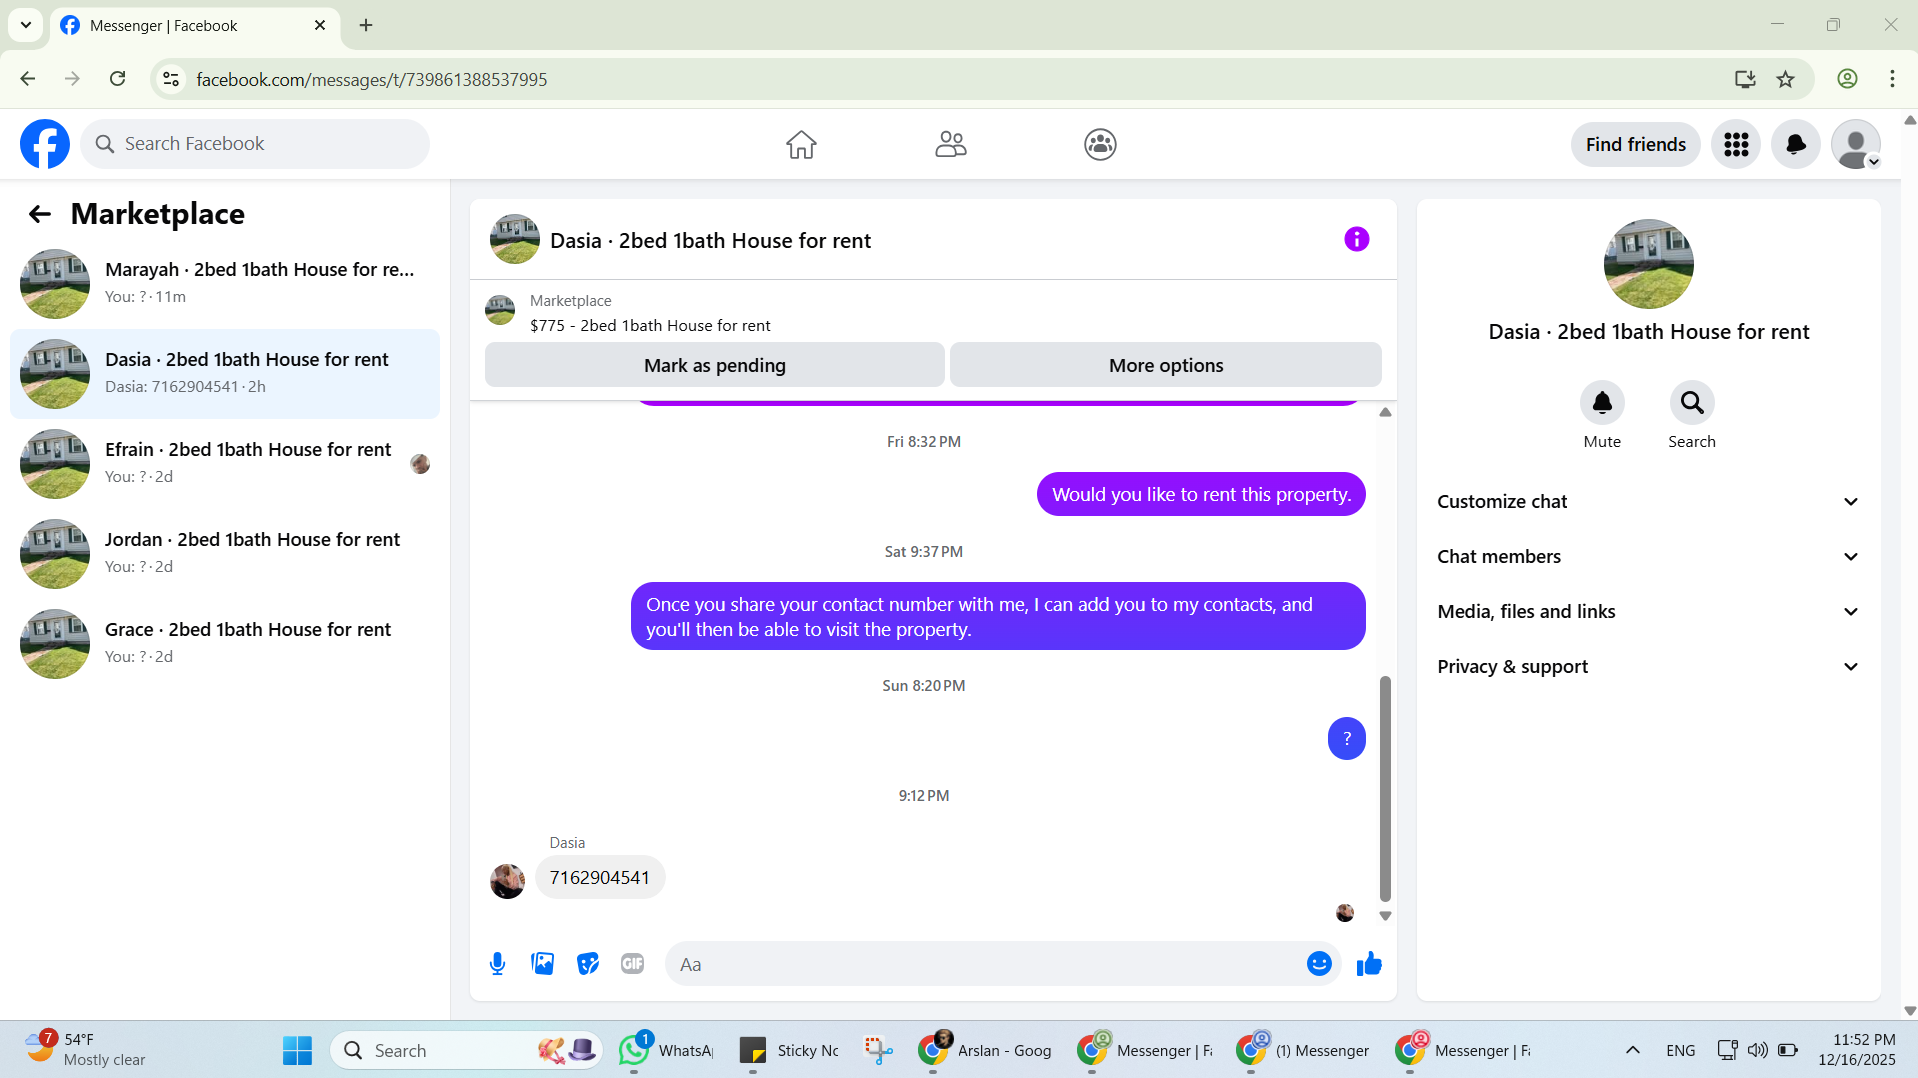Screen dimensions: 1918x1078
Task: Open Chrome profile icon
Action: [x=1847, y=79]
